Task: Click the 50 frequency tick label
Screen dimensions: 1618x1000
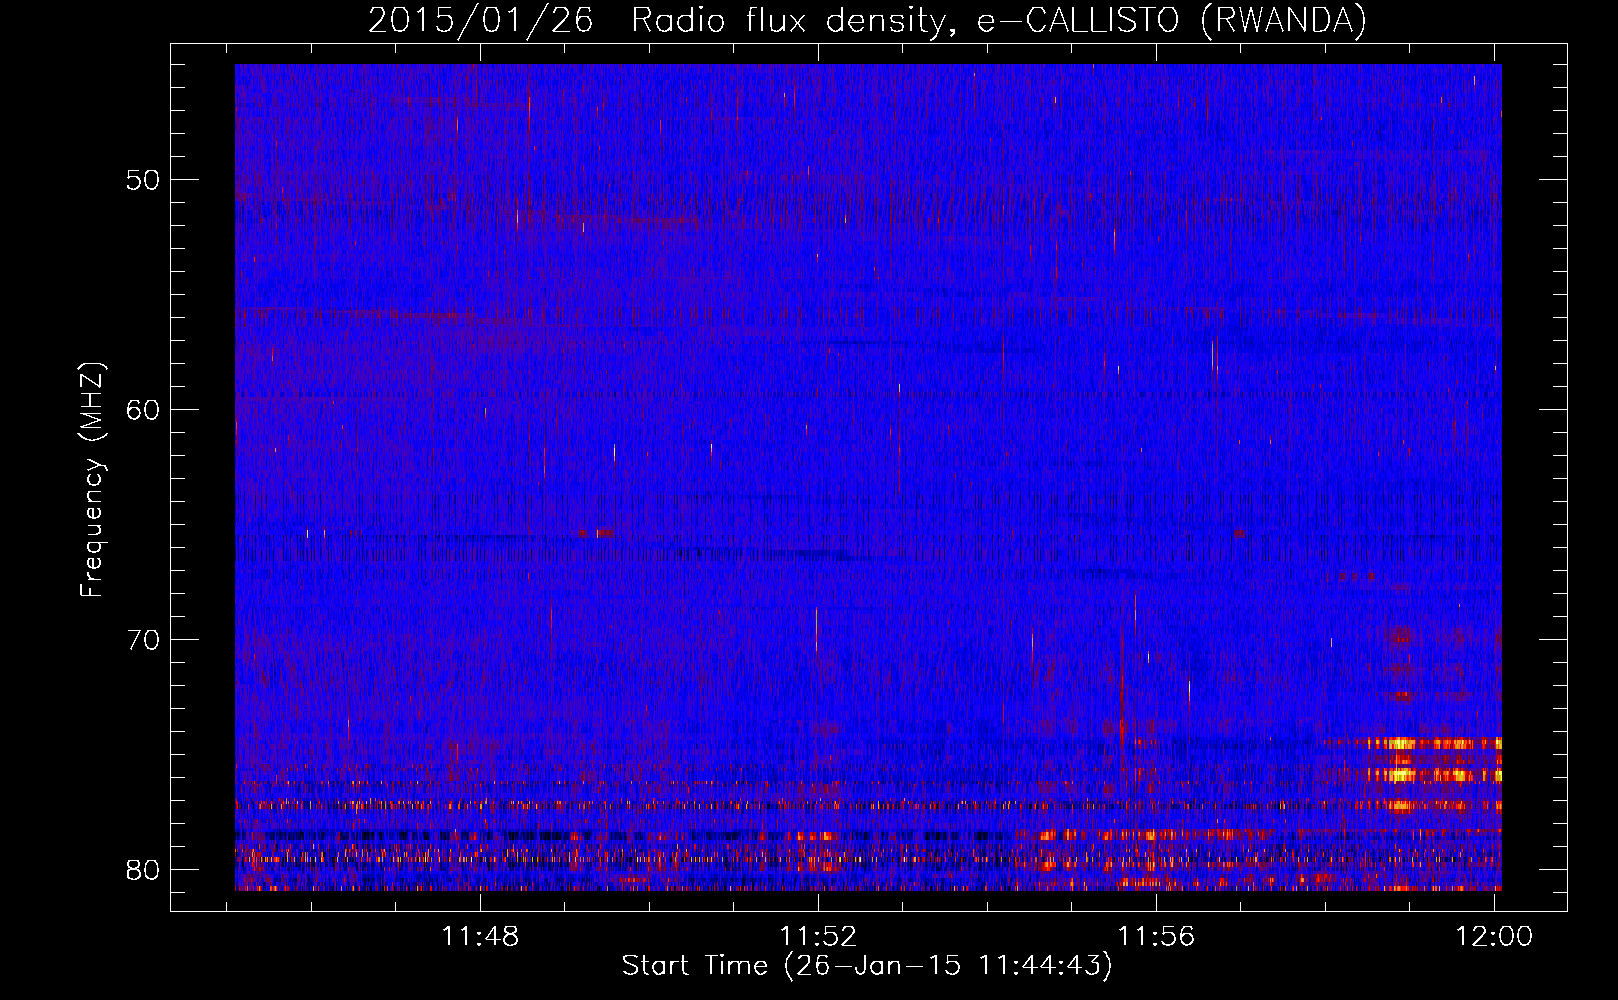Action: click(143, 180)
